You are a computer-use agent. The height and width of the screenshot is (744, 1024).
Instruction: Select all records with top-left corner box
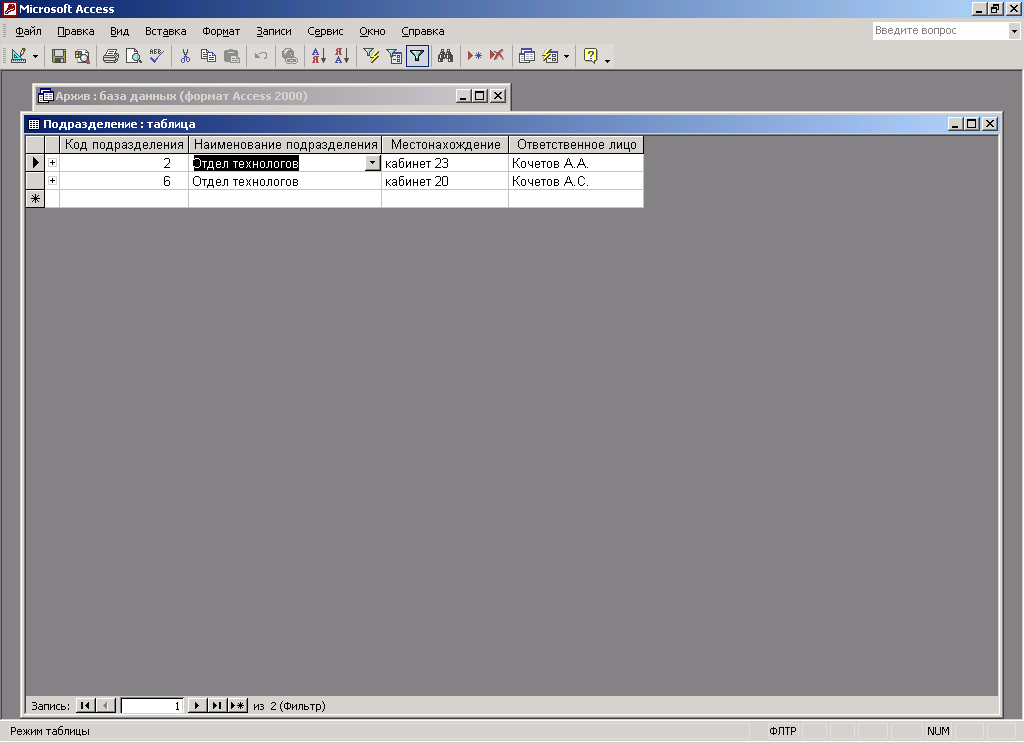point(35,144)
